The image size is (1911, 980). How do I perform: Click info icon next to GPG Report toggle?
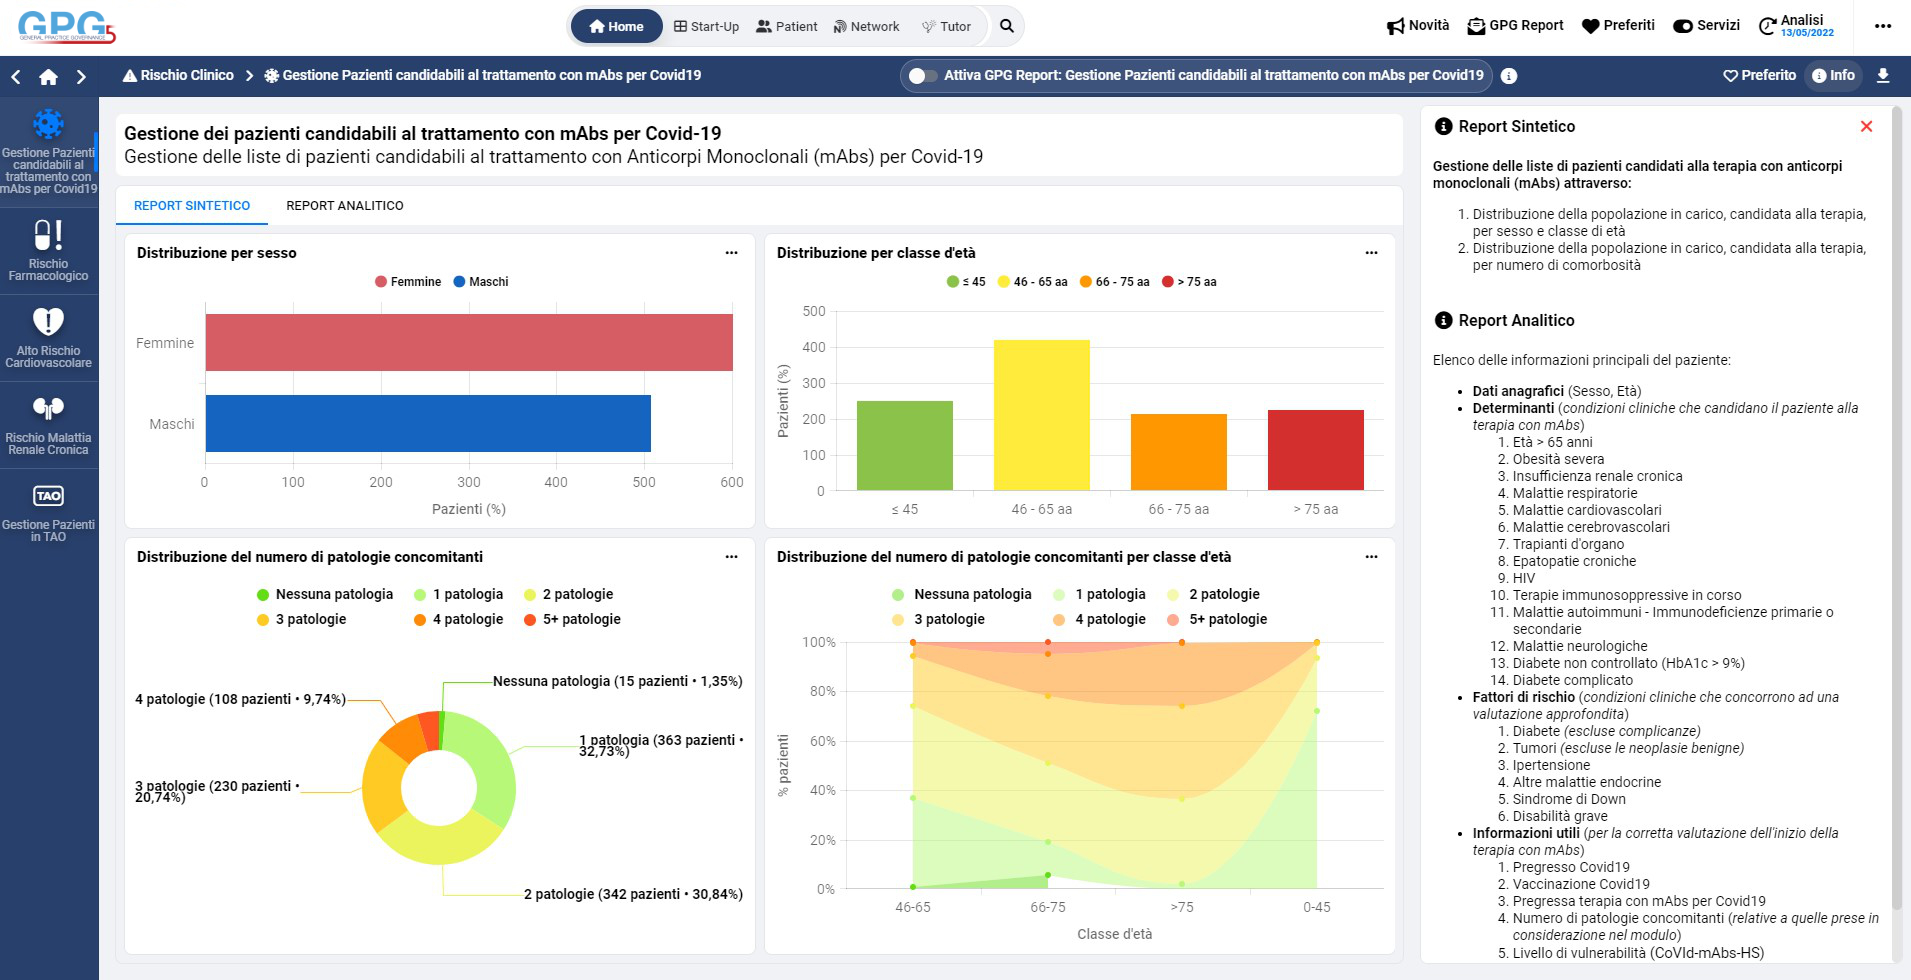click(x=1509, y=76)
